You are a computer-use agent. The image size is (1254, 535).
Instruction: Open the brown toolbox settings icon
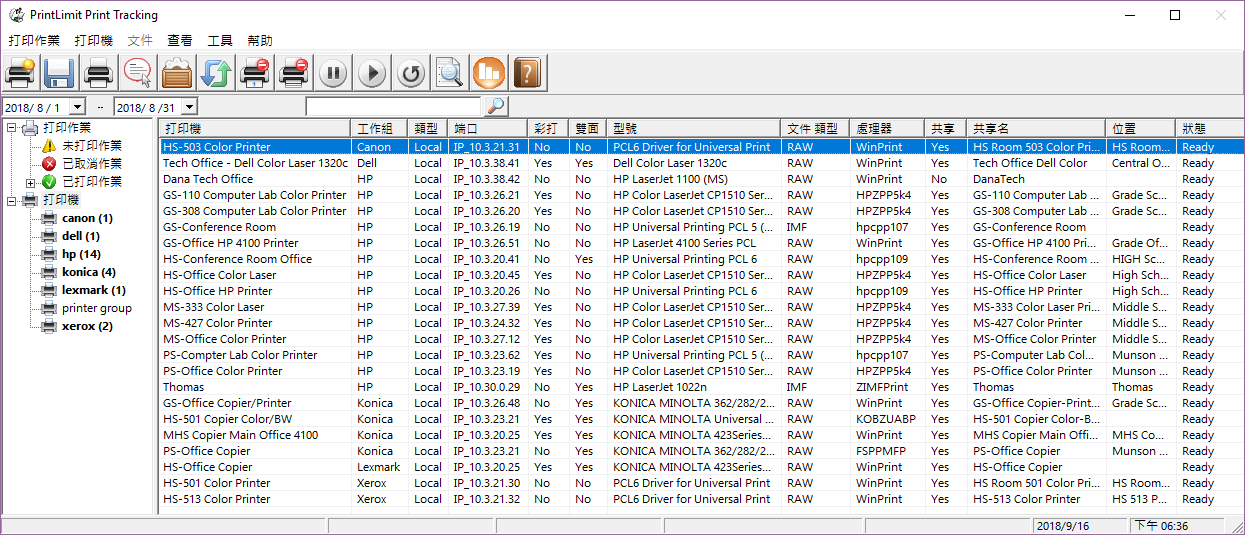177,73
